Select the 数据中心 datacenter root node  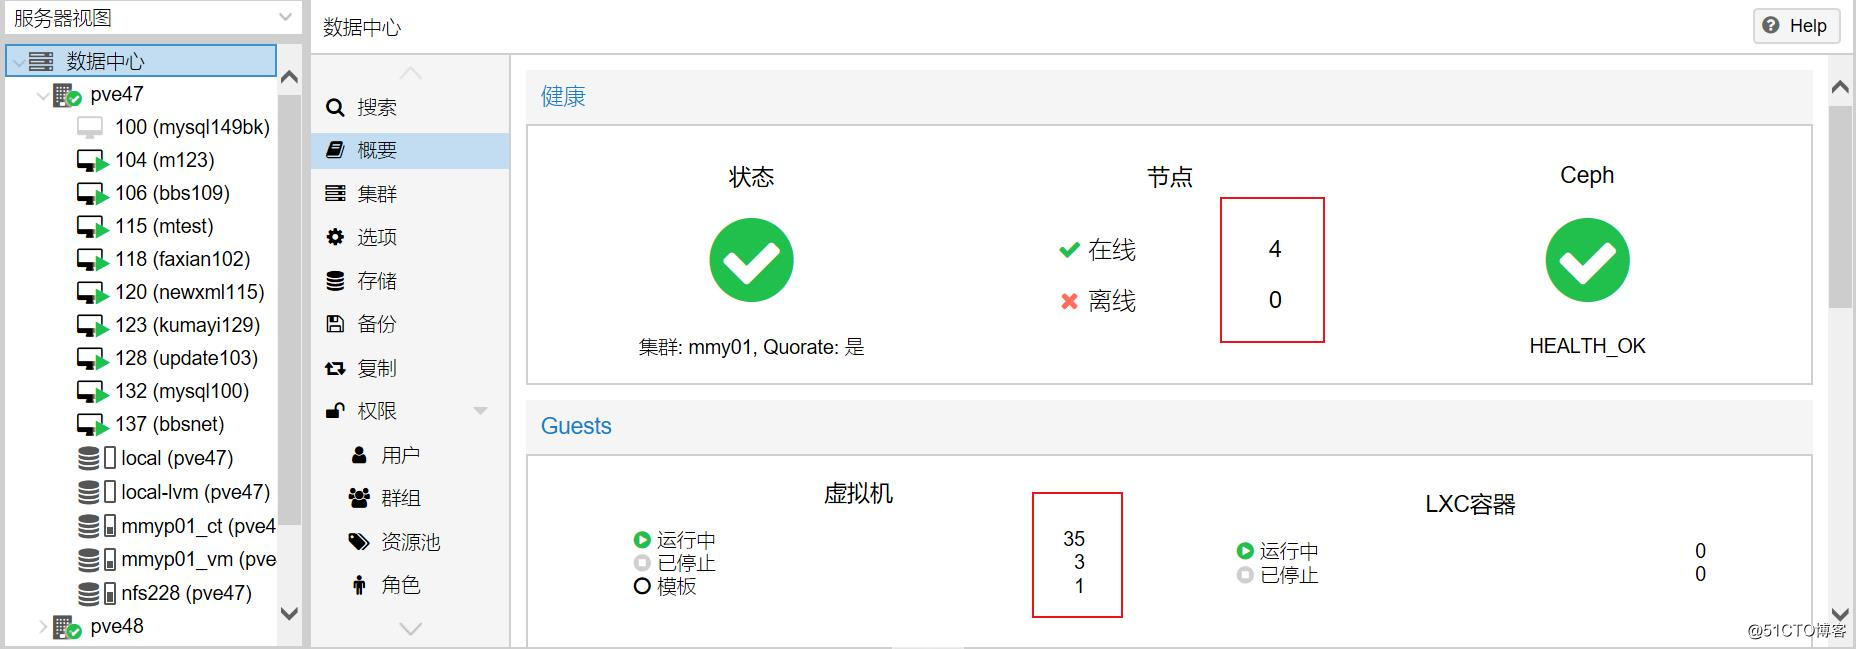click(x=105, y=61)
